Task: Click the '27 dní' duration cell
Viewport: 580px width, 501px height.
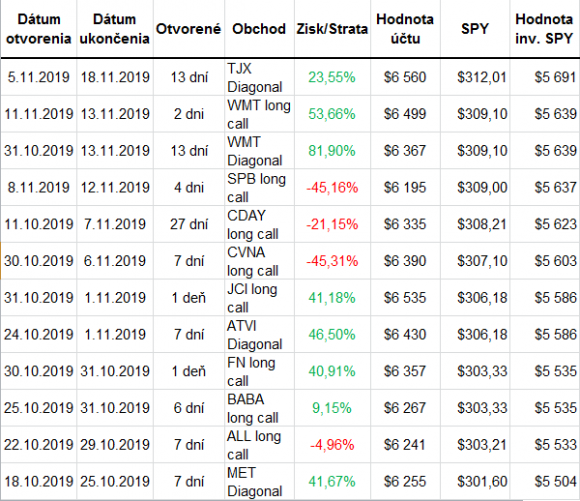Action: pos(189,224)
